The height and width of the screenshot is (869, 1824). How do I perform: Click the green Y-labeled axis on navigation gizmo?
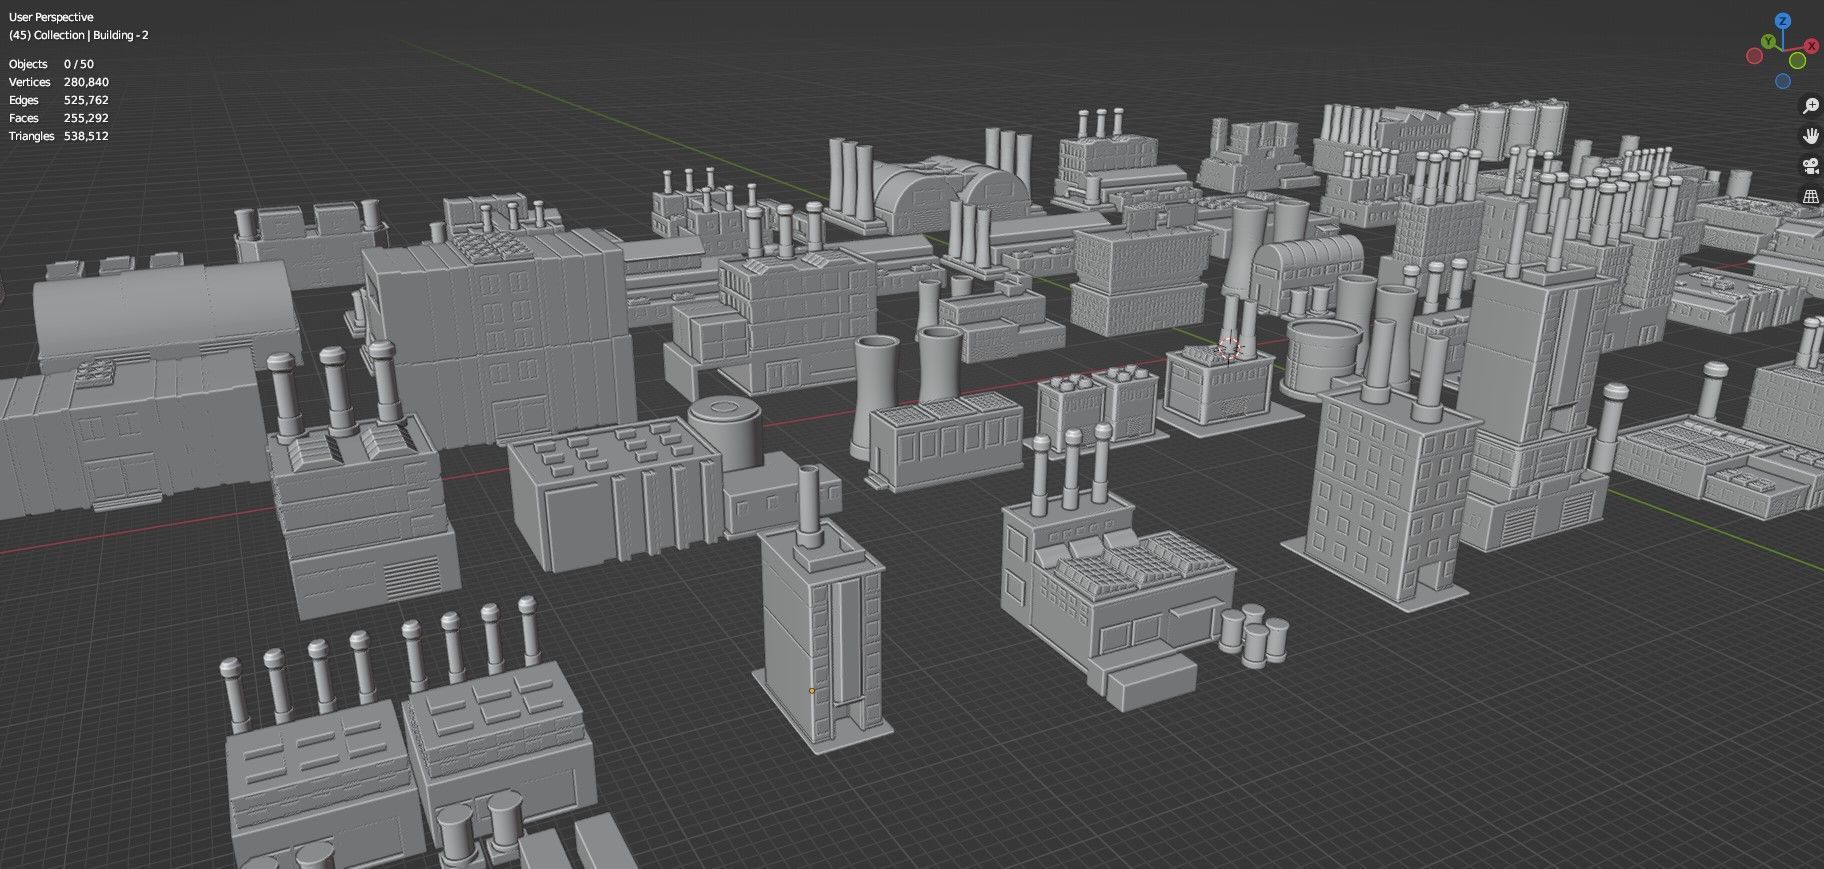click(x=1768, y=41)
